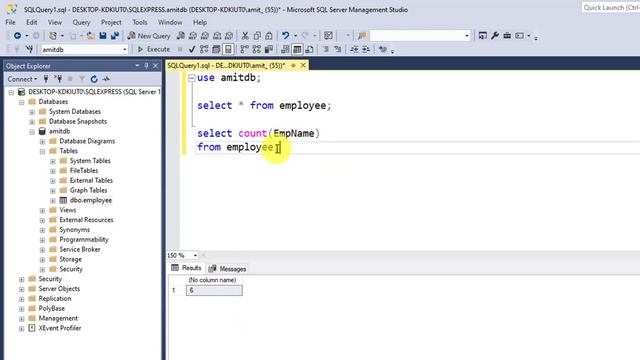Expand the Views folder node
This screenshot has height=360, width=640.
42,211
